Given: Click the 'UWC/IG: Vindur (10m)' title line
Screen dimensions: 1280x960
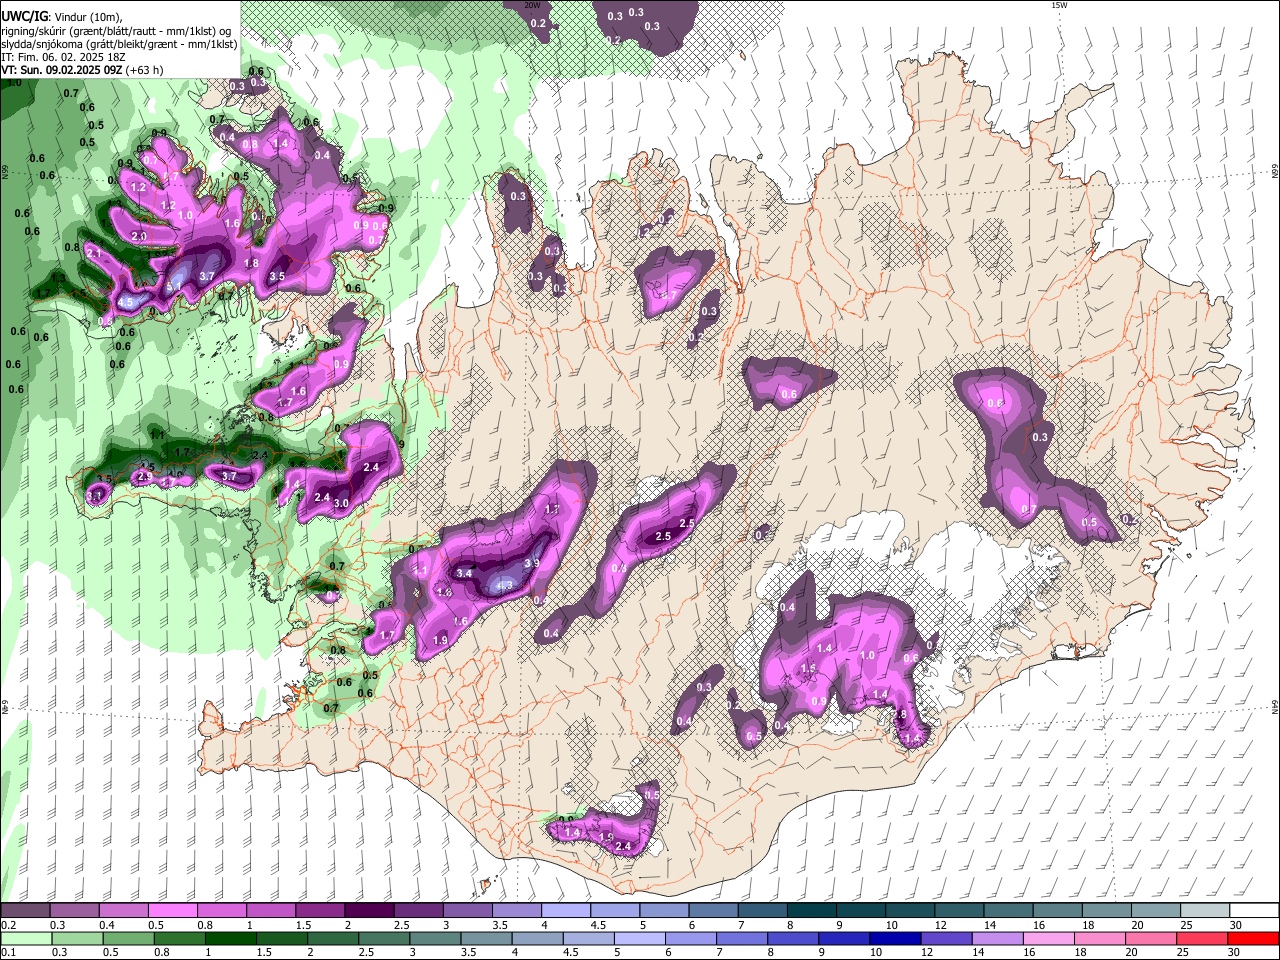Looking at the screenshot, I should 62,17.
